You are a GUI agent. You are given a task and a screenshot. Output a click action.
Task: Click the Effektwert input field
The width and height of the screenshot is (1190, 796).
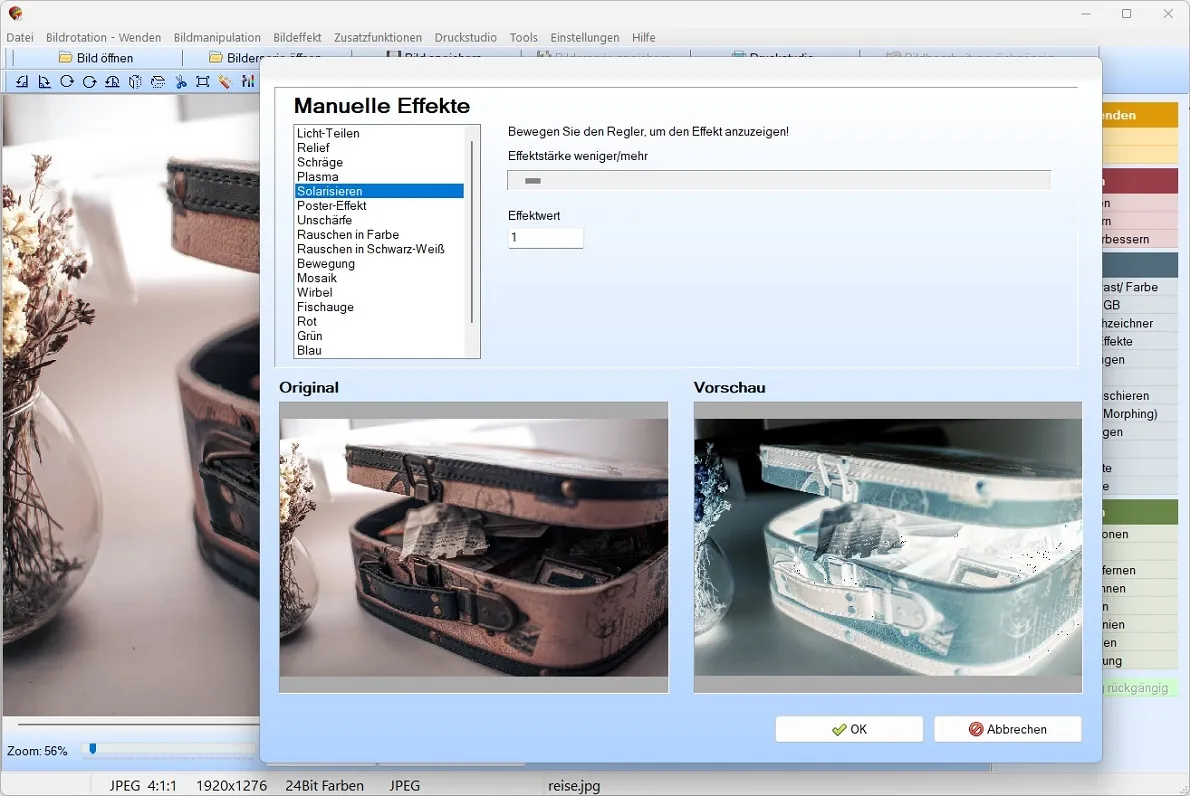[x=546, y=238]
